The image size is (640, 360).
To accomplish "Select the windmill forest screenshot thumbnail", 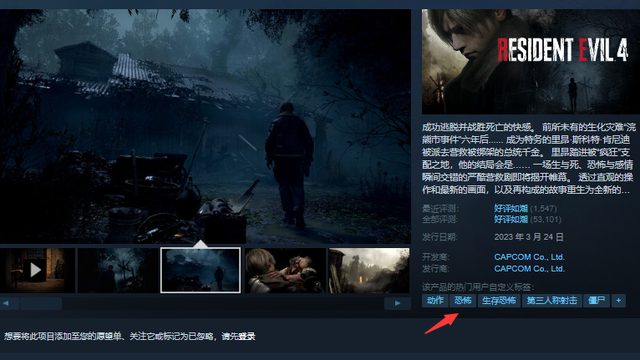I will [118, 270].
